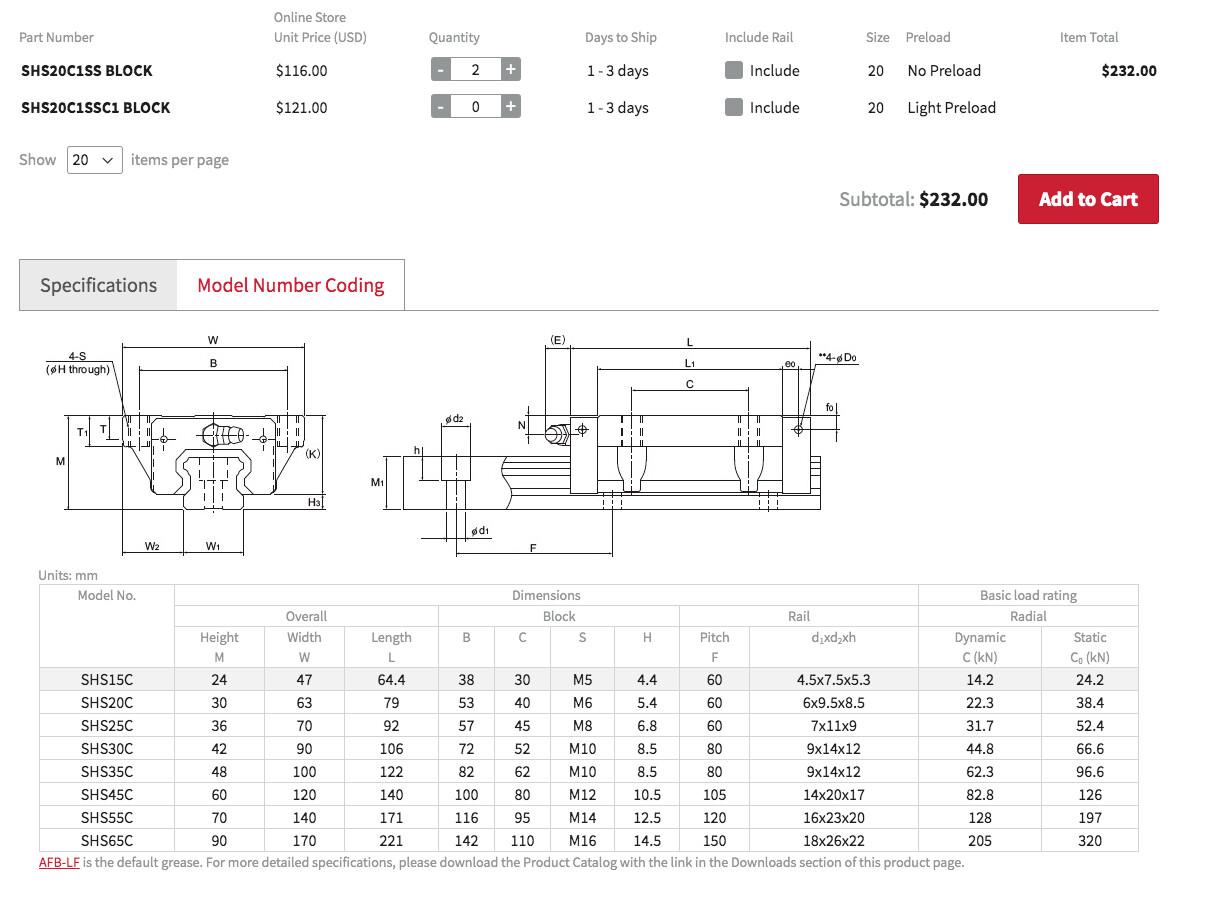Open the items per page dropdown
The width and height of the screenshot is (1216, 916).
coord(95,160)
